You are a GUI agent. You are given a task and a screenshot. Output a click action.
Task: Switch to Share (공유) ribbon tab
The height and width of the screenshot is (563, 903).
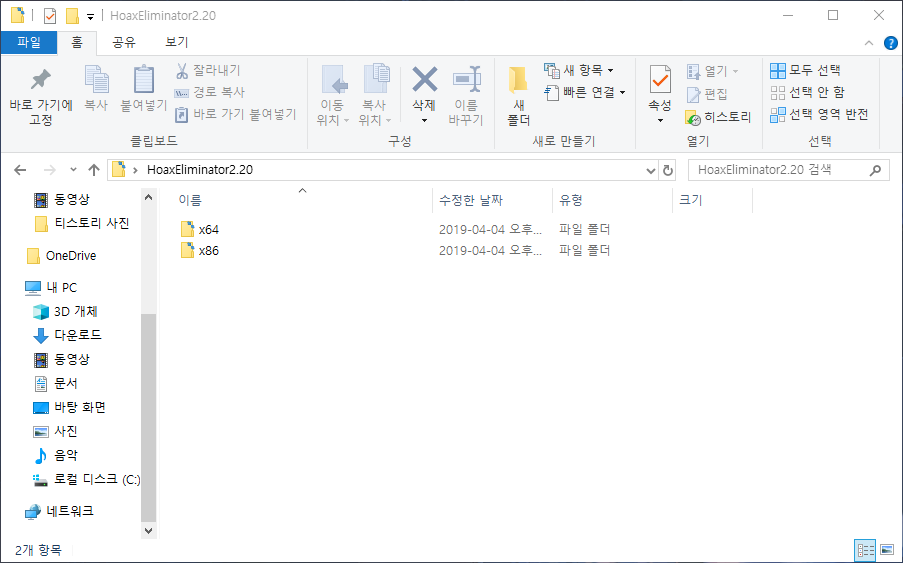point(123,43)
